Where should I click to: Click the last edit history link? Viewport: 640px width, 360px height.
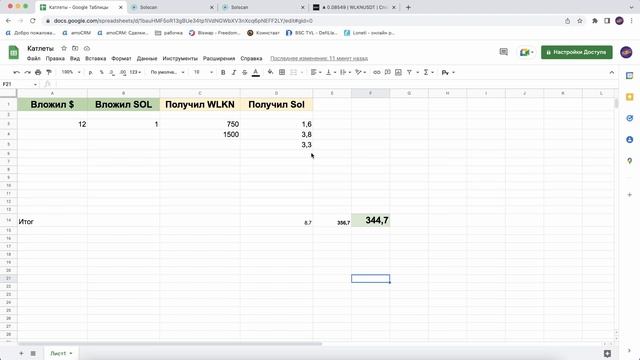pyautogui.click(x=319, y=58)
